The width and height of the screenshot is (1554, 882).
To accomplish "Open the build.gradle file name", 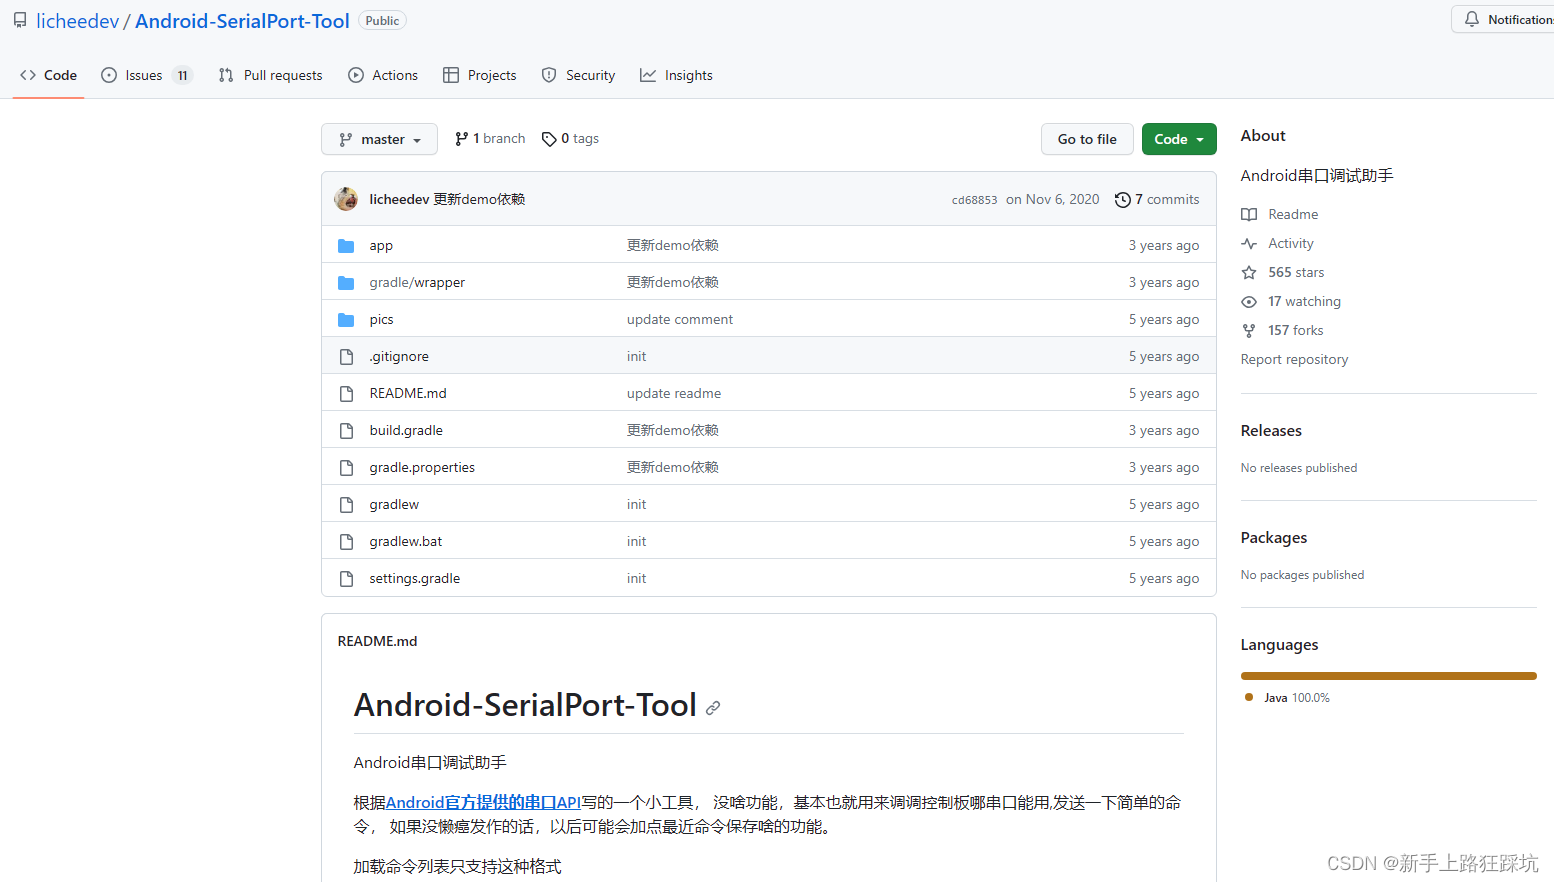I will click(406, 430).
